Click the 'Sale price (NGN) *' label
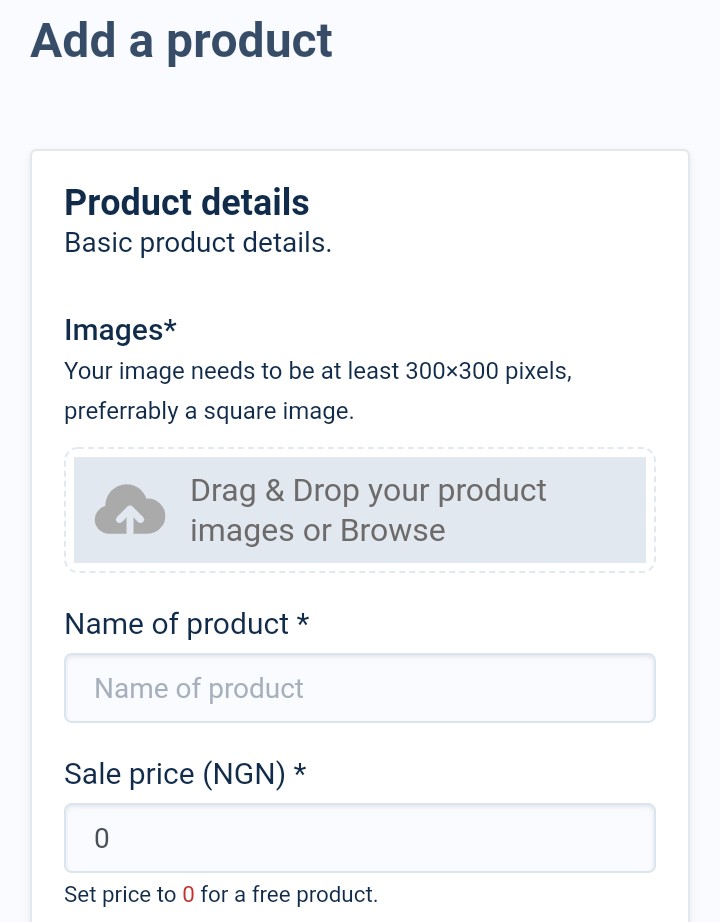720x922 pixels. click(185, 774)
